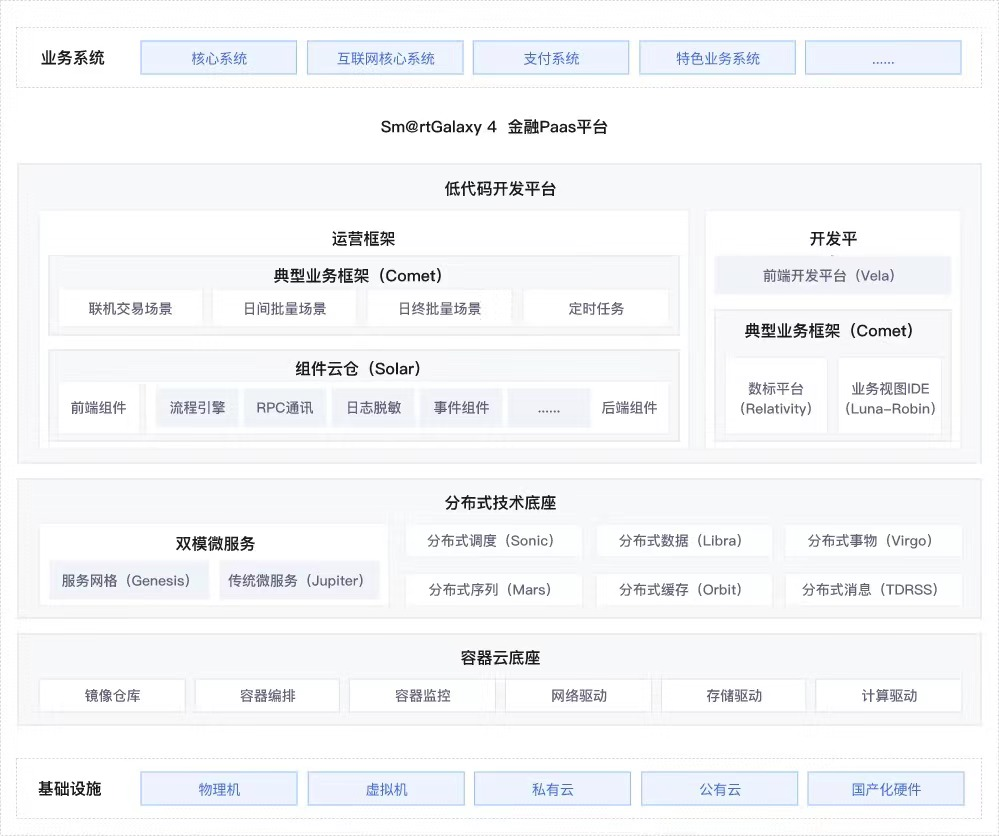Open the 国产化硬件 option

[886, 788]
